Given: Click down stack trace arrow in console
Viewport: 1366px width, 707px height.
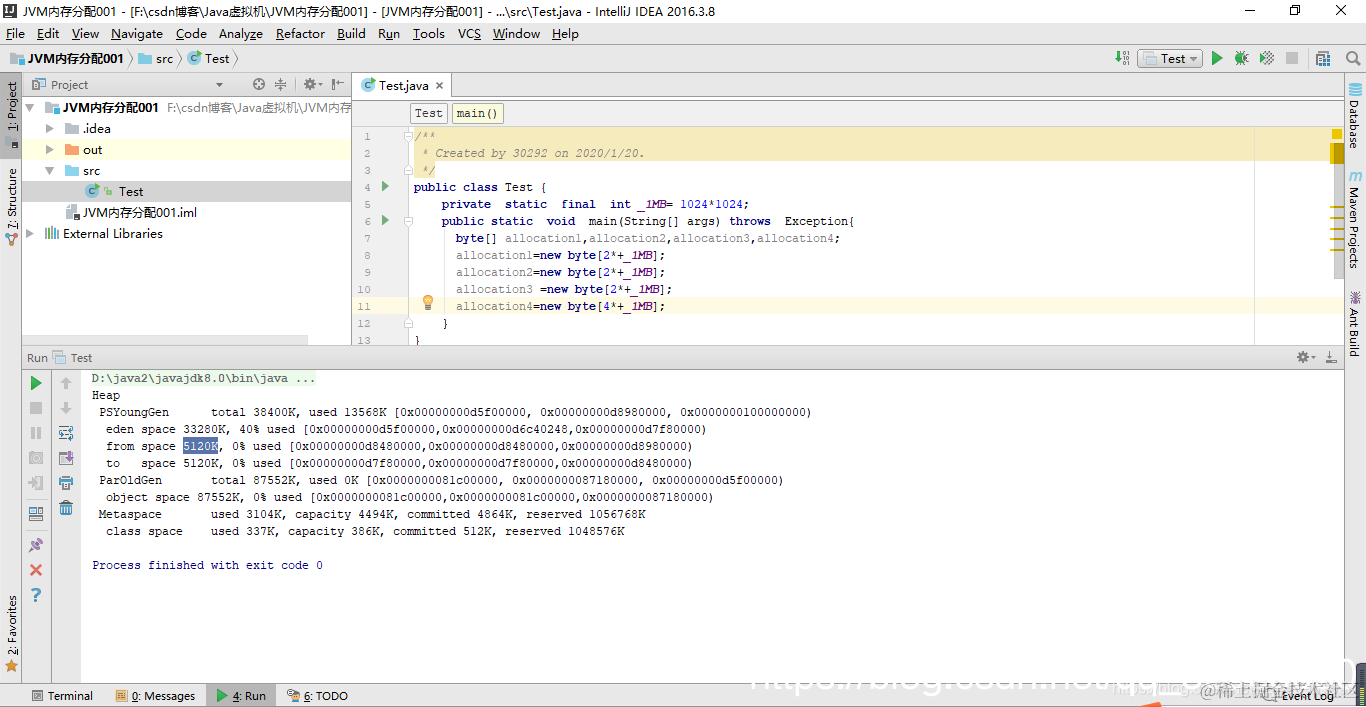Looking at the screenshot, I should tap(66, 408).
